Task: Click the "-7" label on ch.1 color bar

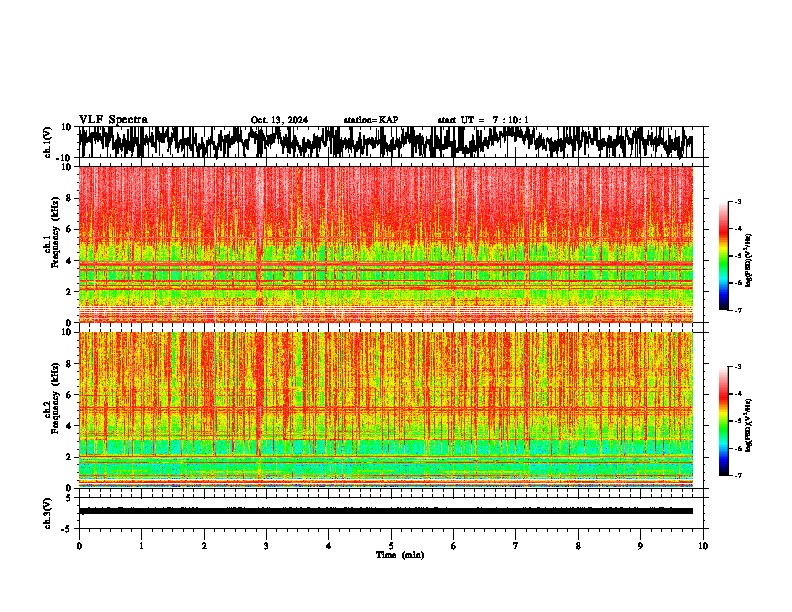Action: (x=738, y=310)
